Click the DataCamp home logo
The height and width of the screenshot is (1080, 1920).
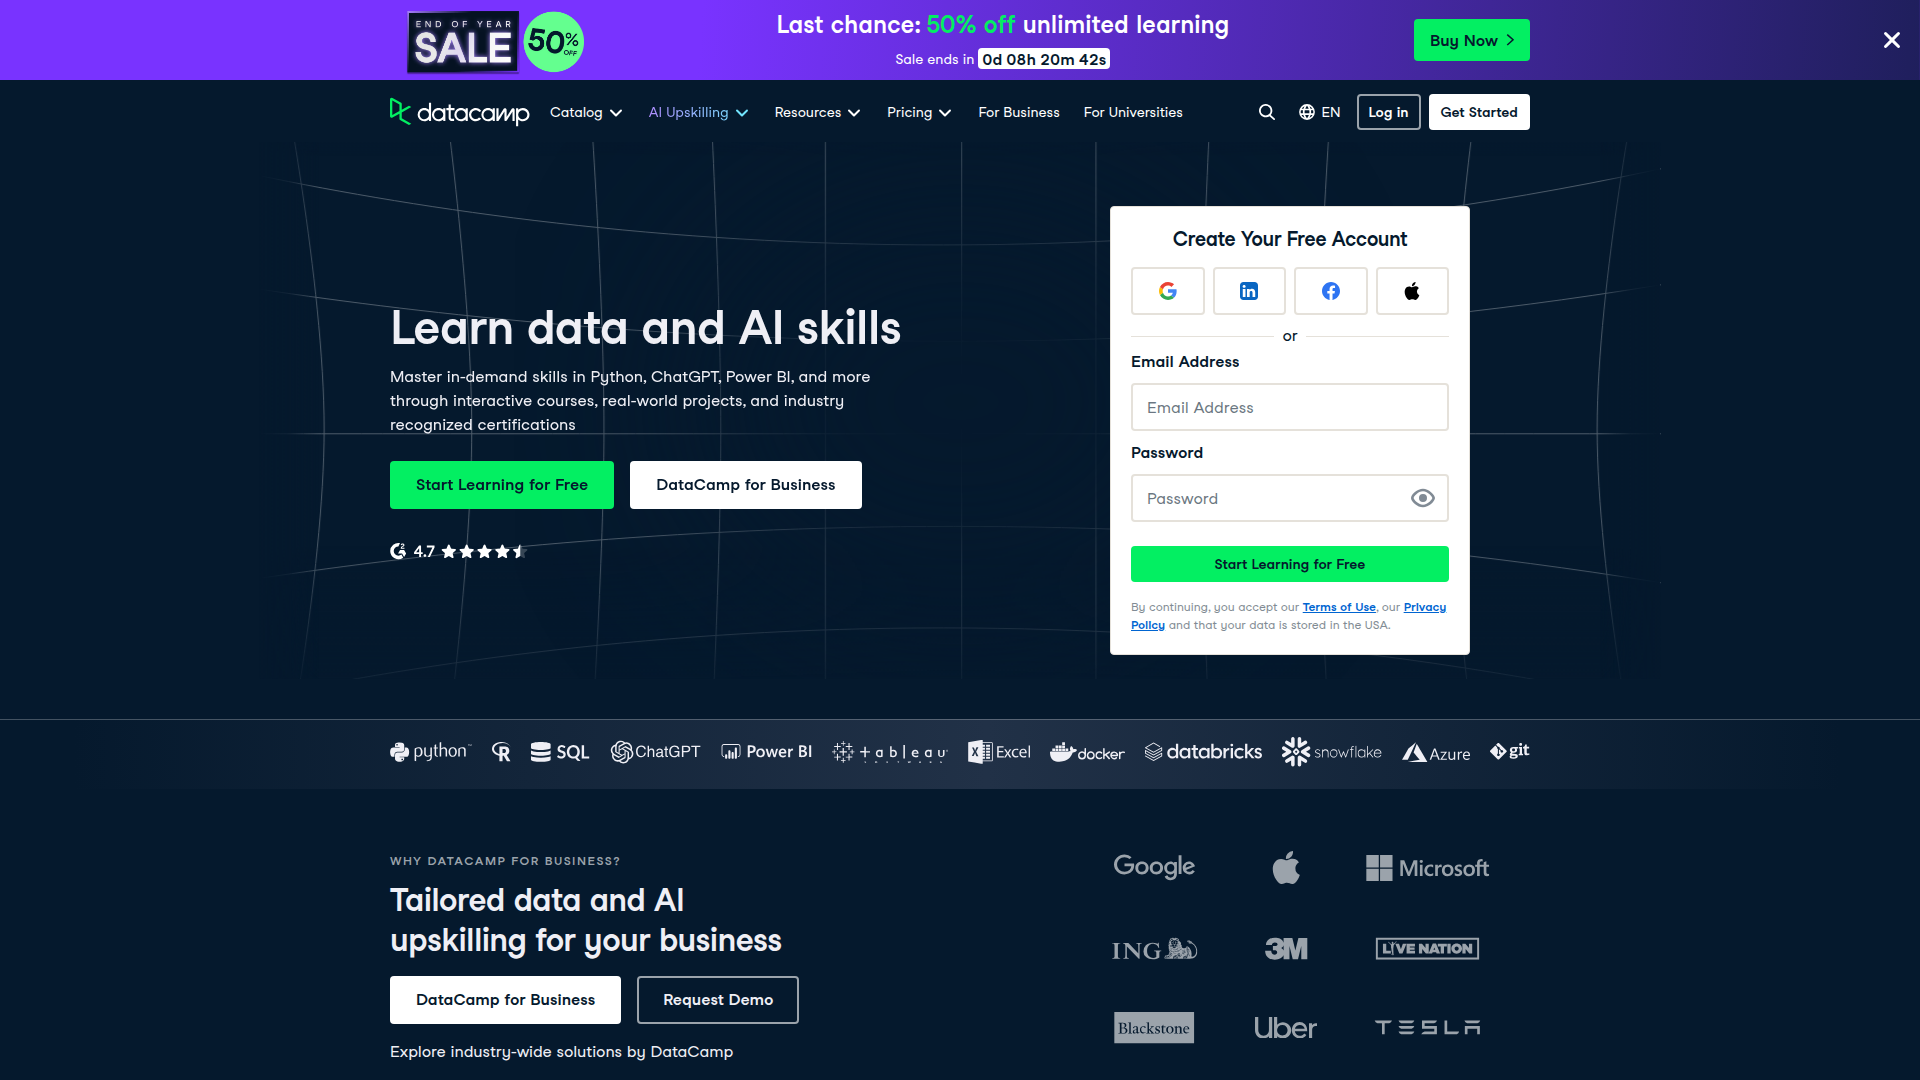(x=459, y=113)
